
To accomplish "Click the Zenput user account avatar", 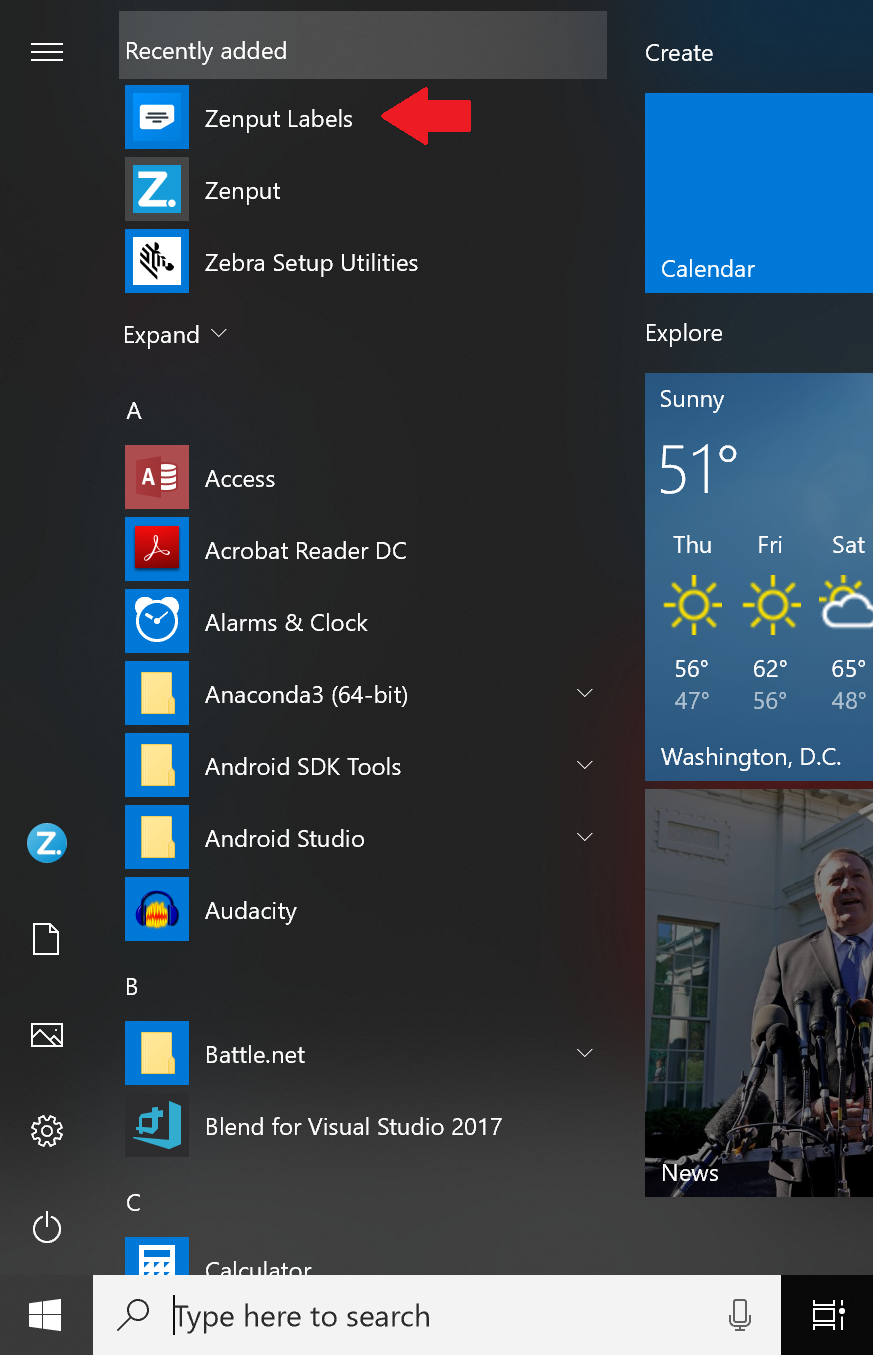I will coord(47,843).
